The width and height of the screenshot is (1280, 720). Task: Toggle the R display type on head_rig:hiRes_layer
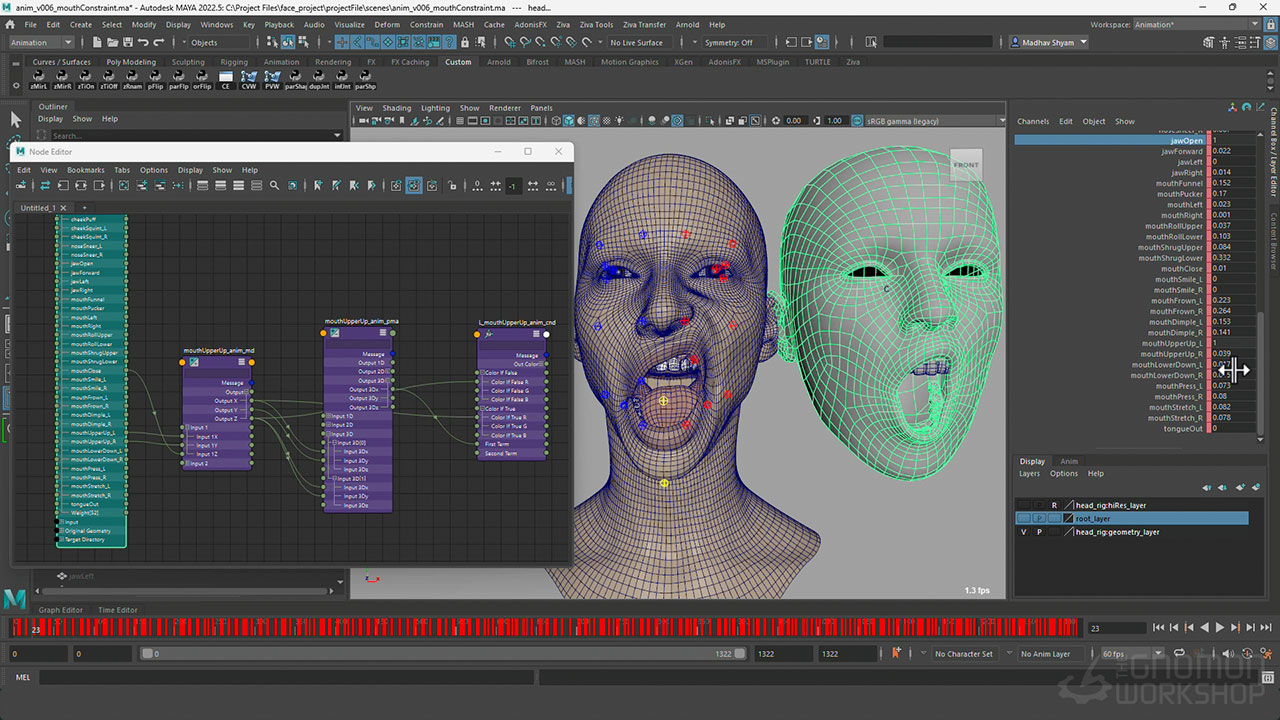[1054, 506]
